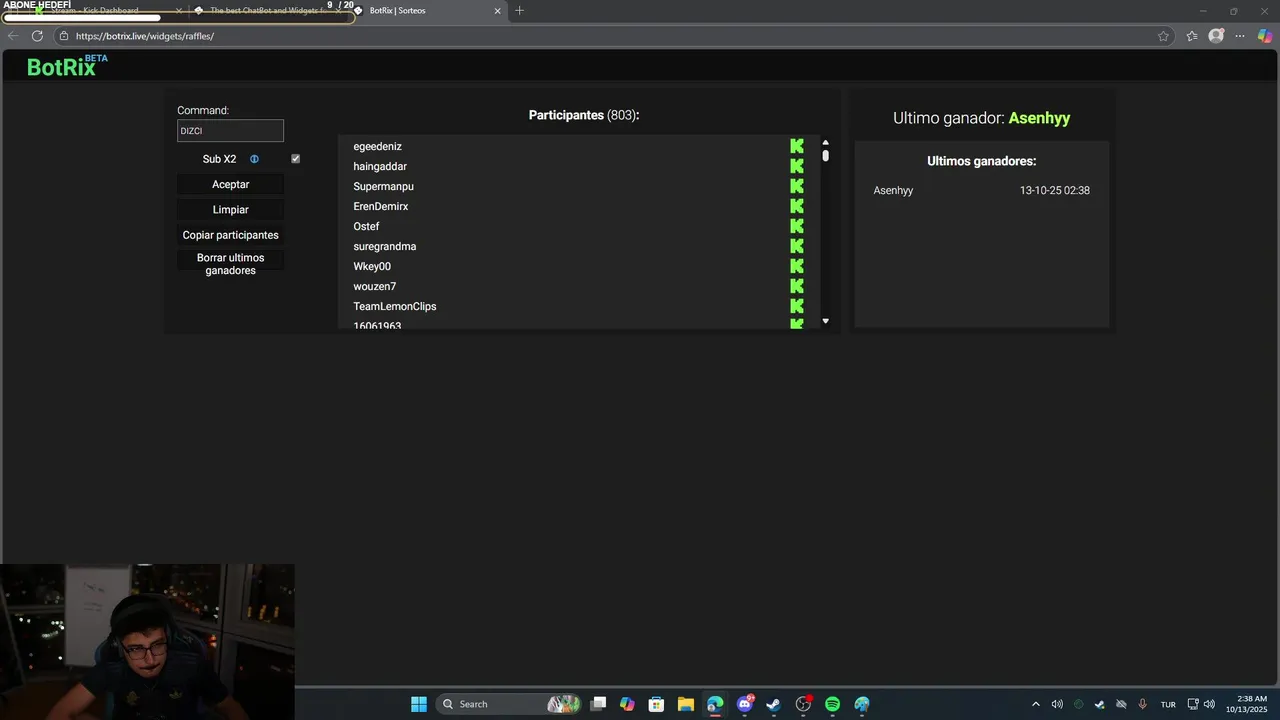Select participant egeedeniz

click(x=377, y=146)
